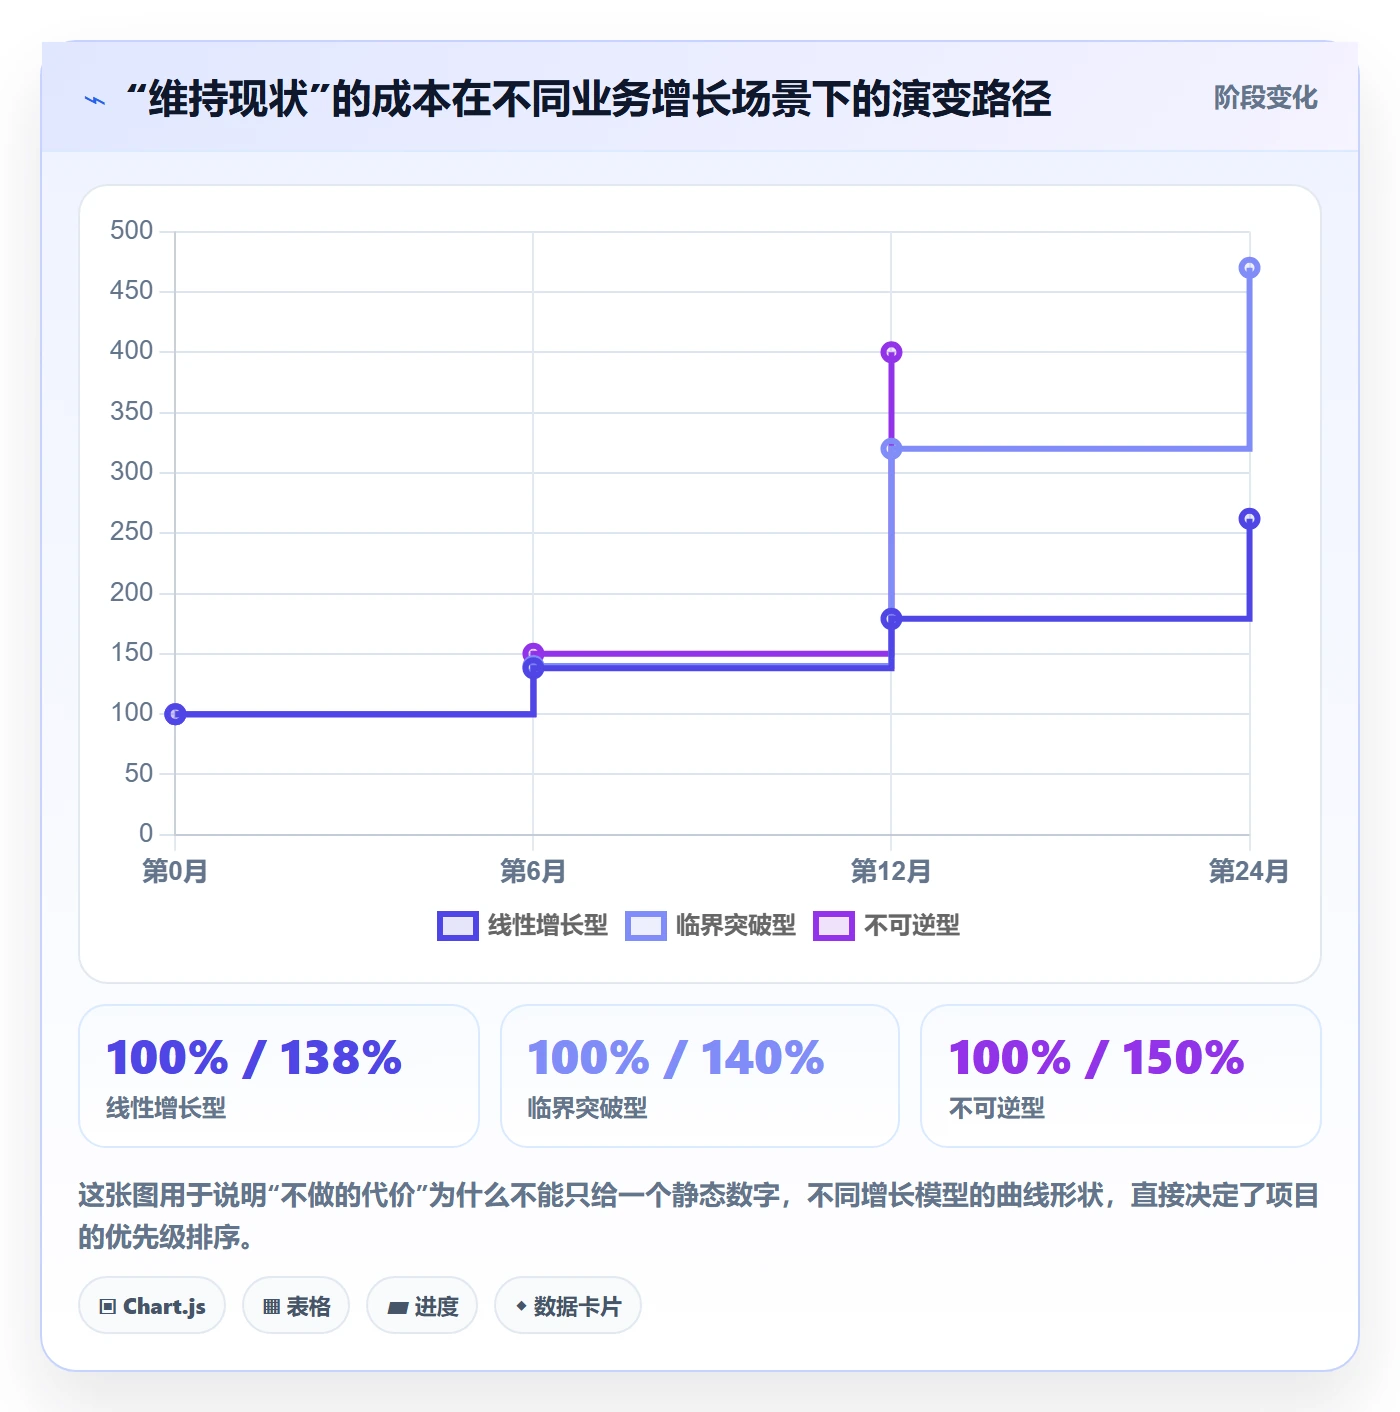Toggle 线性增长型 legend series
The height and width of the screenshot is (1412, 1400).
[x=522, y=926]
